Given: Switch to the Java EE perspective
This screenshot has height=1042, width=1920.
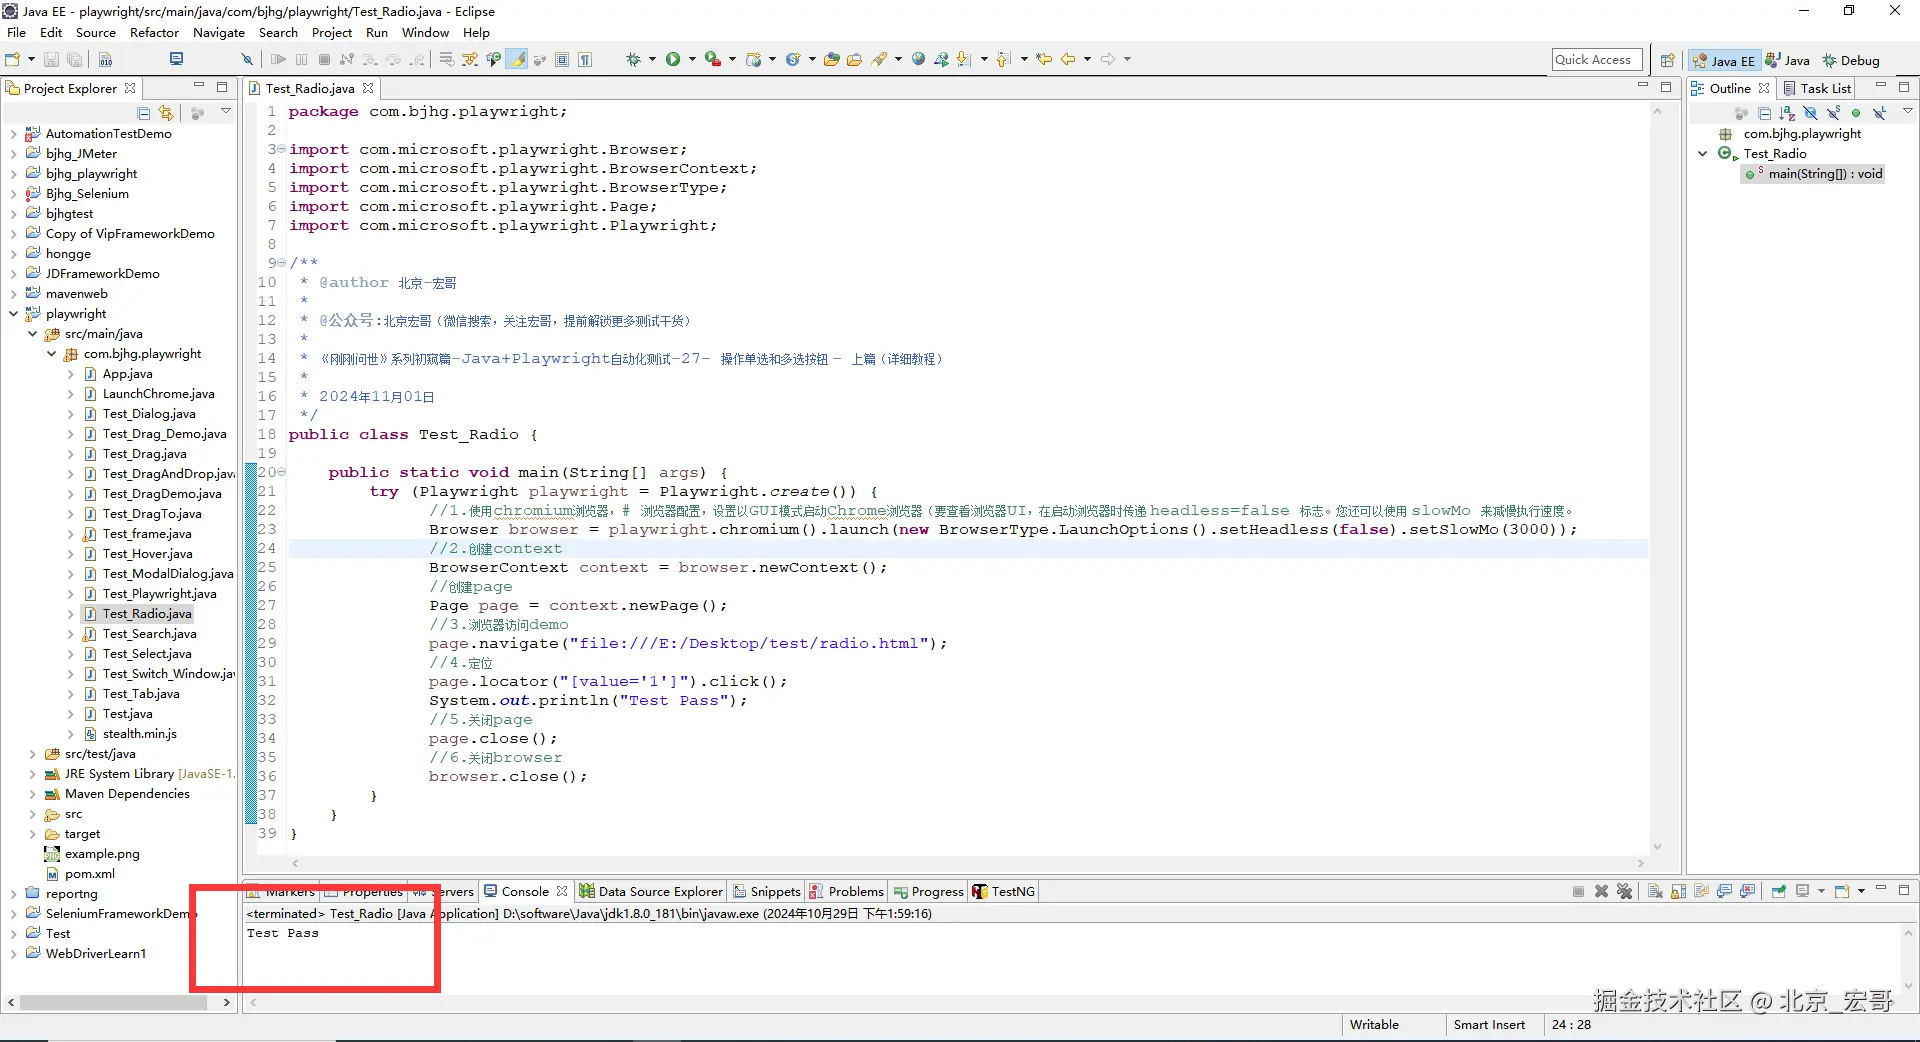Looking at the screenshot, I should (1723, 60).
